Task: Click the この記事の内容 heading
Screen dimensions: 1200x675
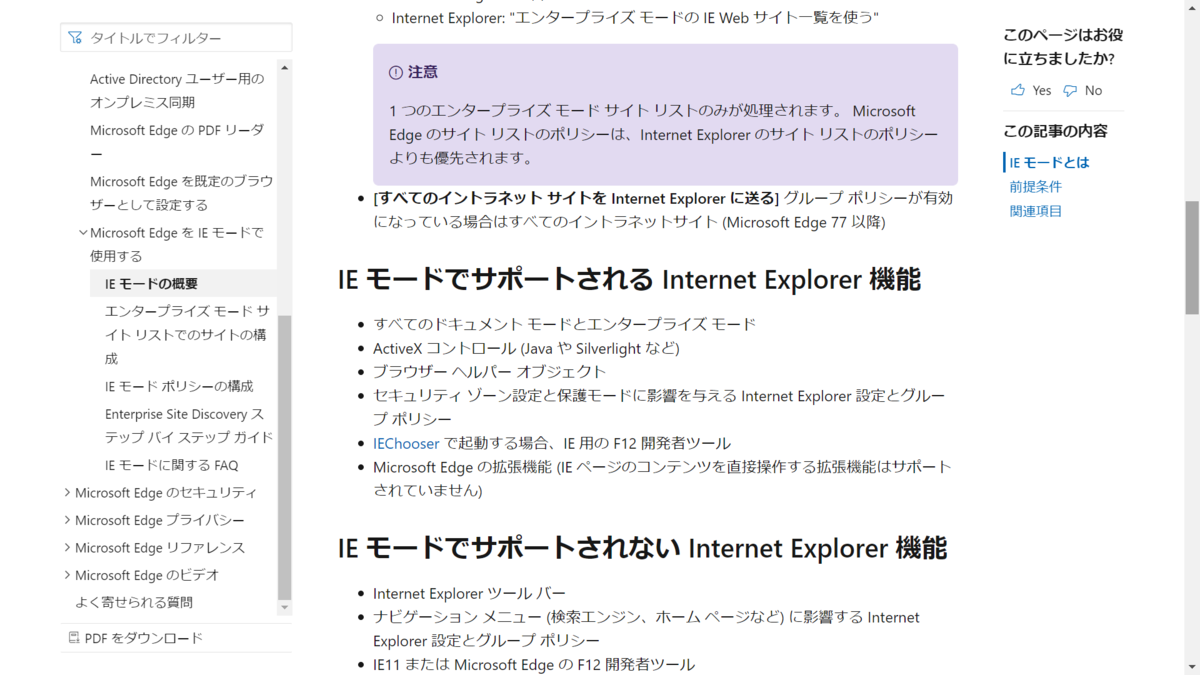Action: [x=1055, y=131]
